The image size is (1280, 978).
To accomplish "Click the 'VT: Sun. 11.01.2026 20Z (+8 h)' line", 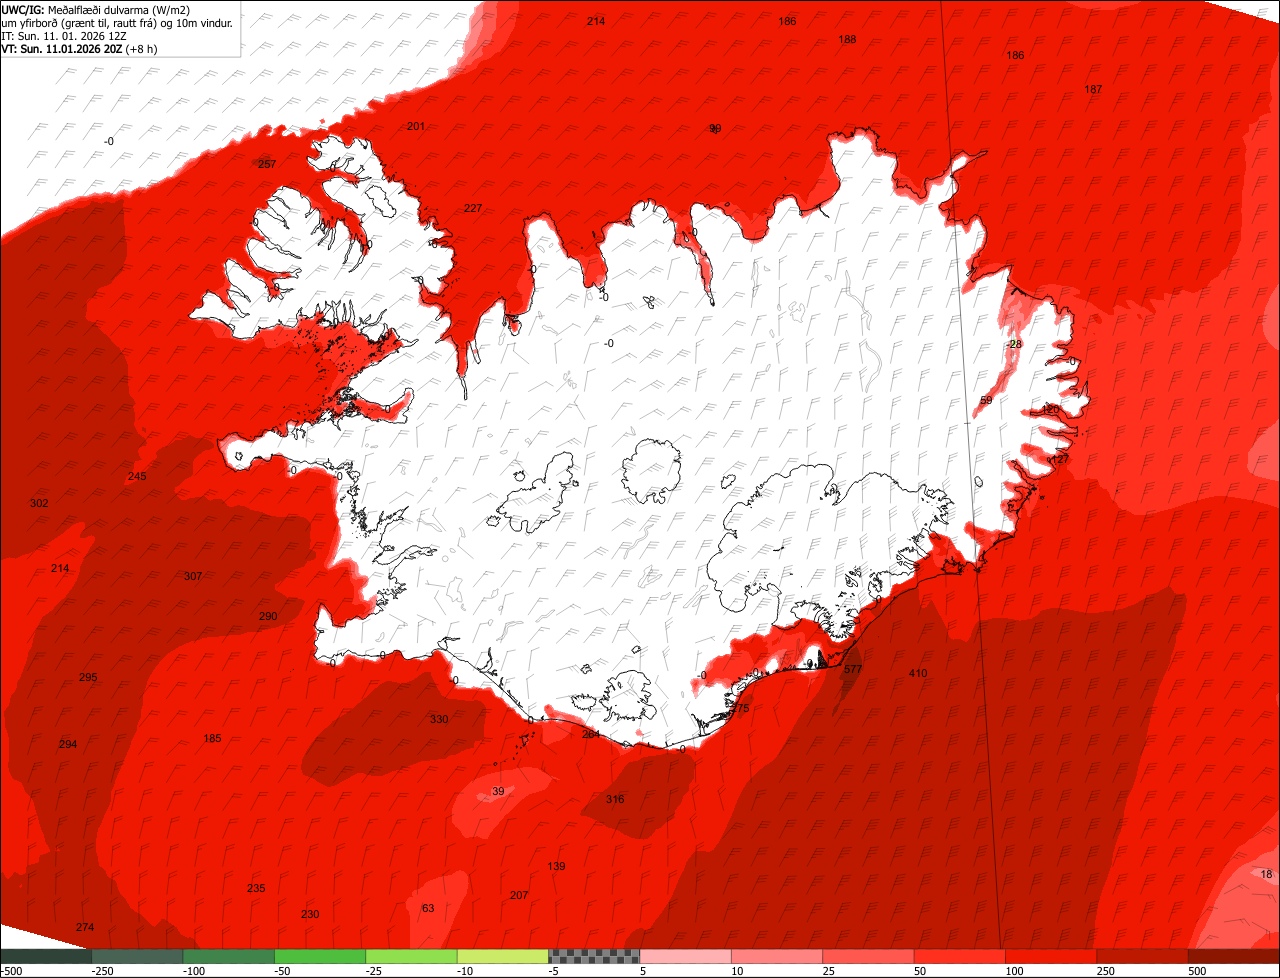I will 79,48.
